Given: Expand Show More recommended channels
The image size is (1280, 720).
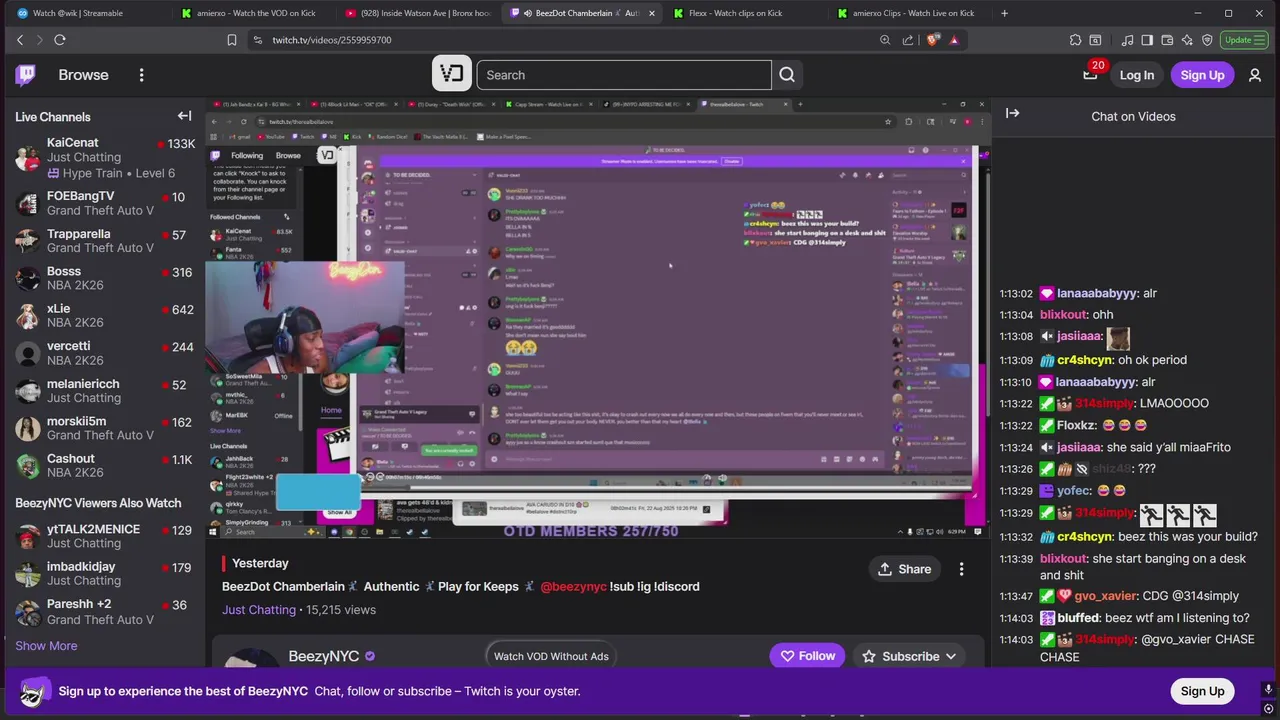Looking at the screenshot, I should pyautogui.click(x=46, y=645).
